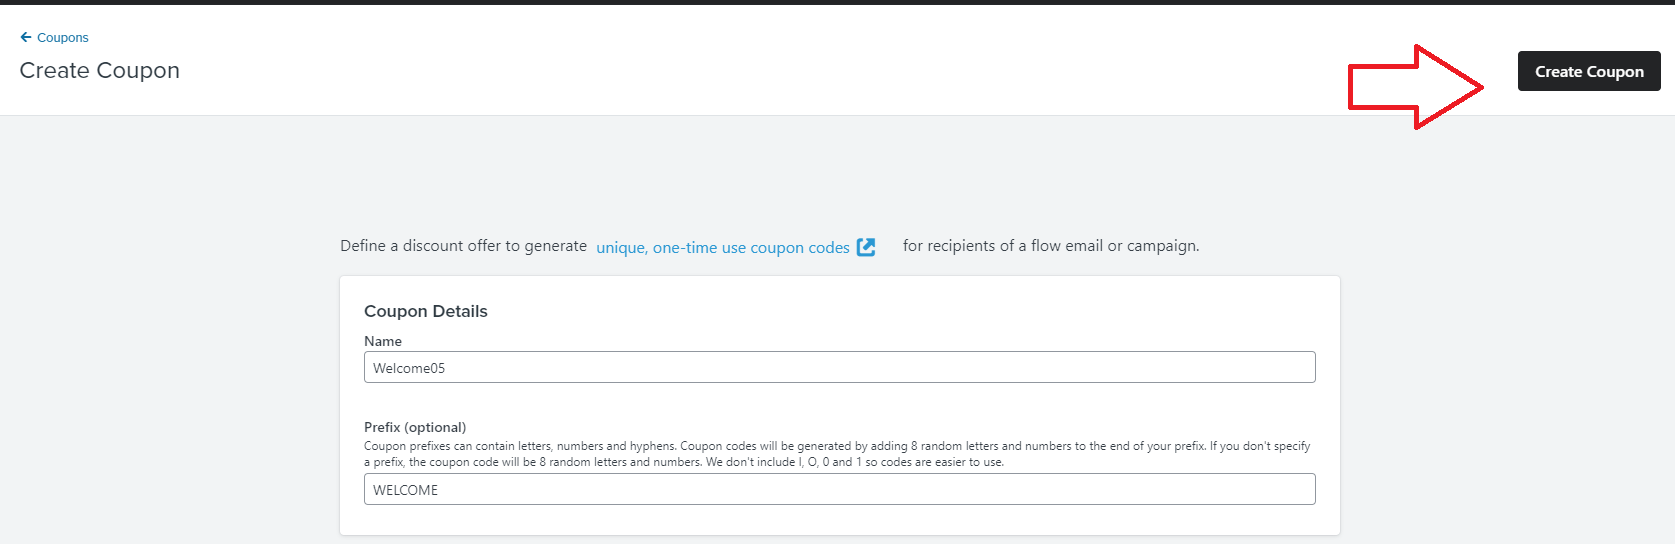Focus the Name field containing Welcome05

point(840,367)
